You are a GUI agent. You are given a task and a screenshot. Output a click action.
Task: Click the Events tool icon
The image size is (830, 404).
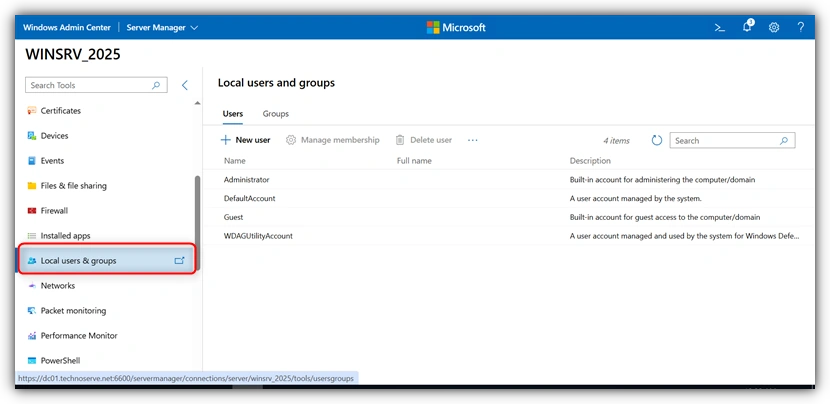click(31, 160)
